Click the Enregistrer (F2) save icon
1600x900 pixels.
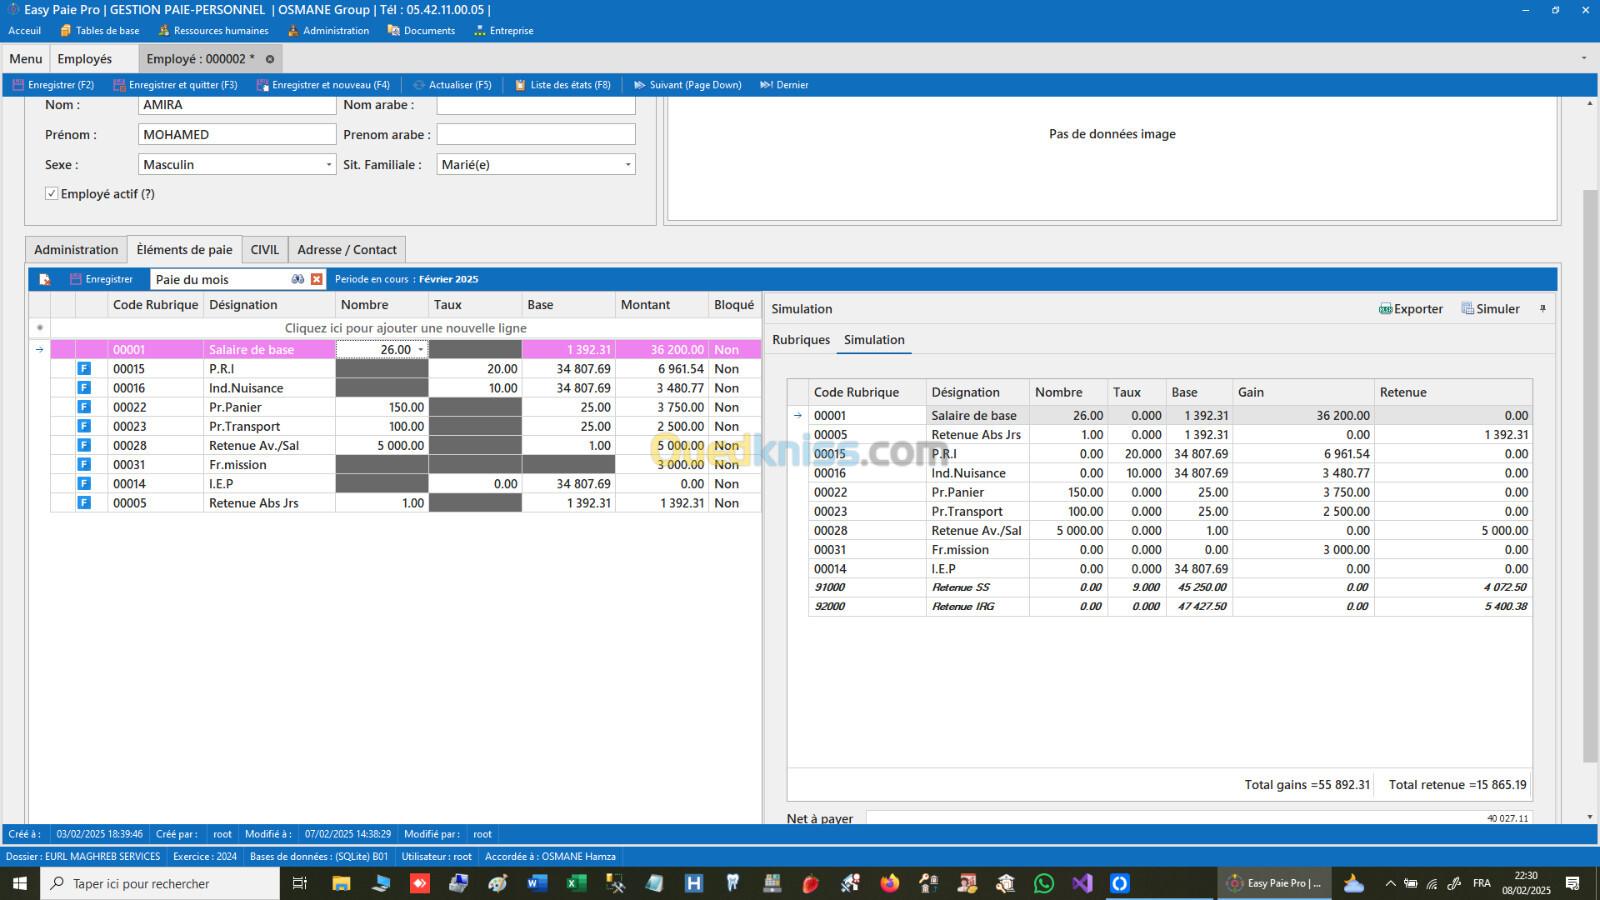pyautogui.click(x=18, y=85)
